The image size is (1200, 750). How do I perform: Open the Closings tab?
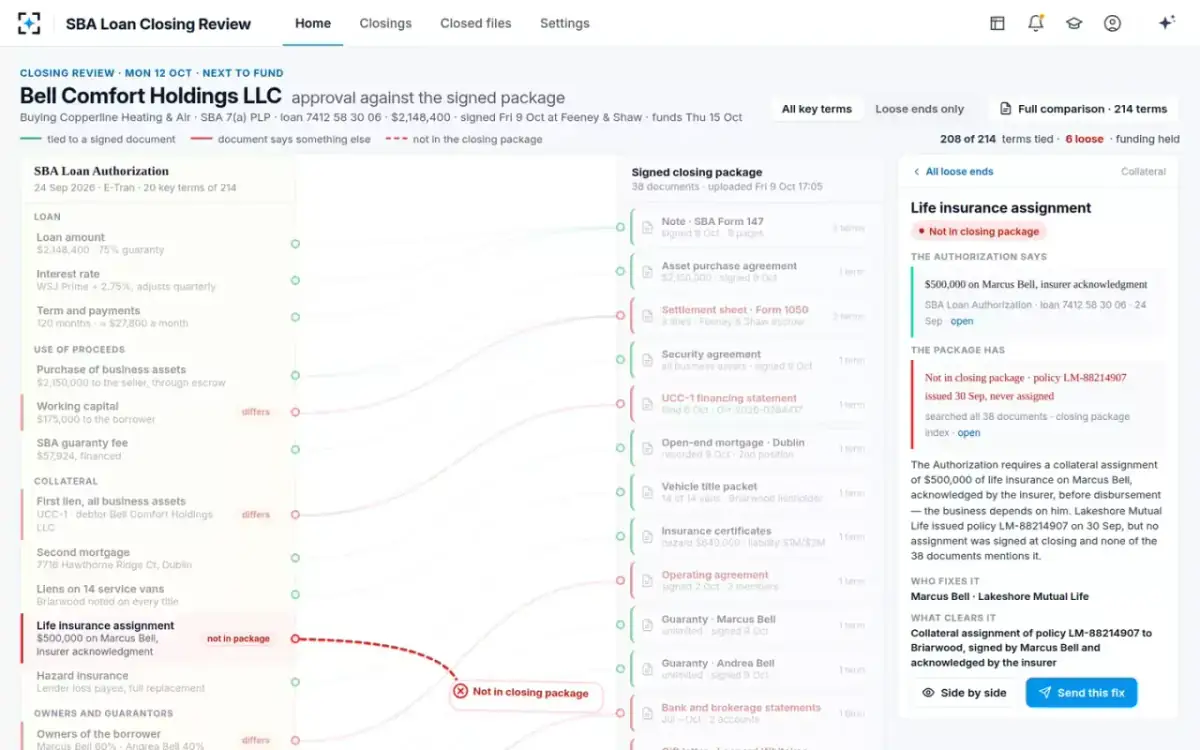pyautogui.click(x=385, y=23)
